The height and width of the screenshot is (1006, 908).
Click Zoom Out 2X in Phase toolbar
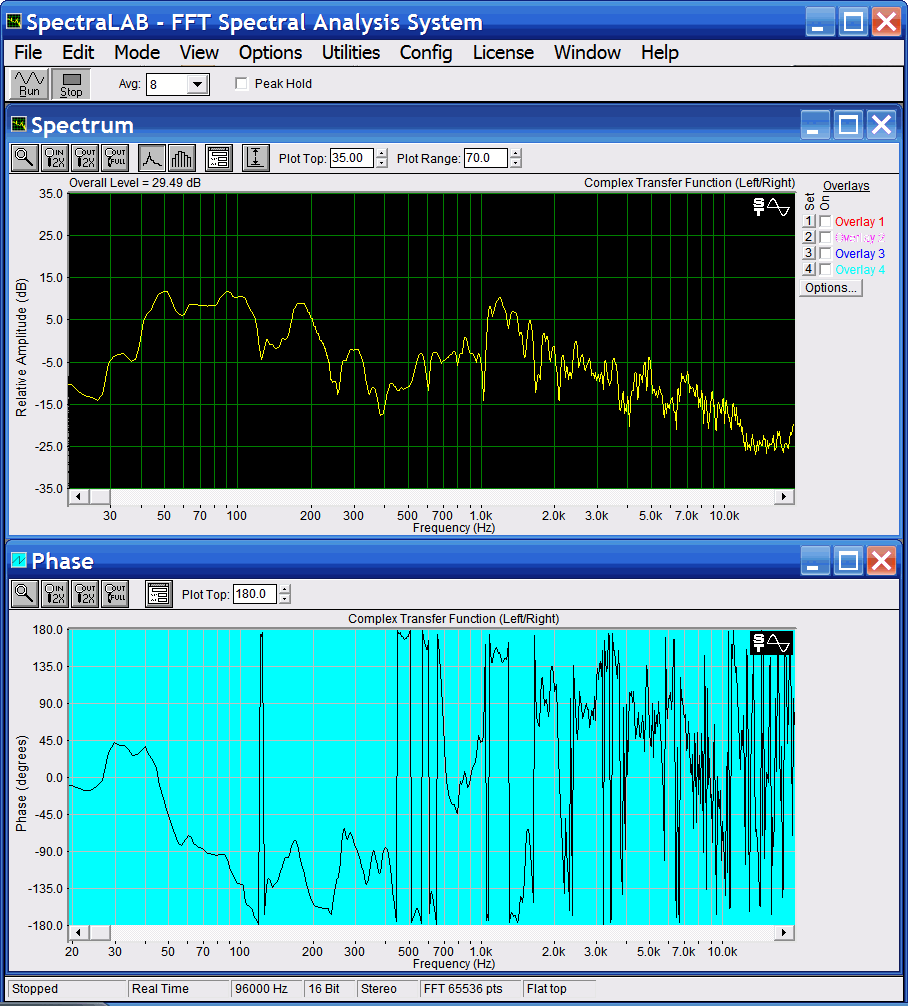pos(85,593)
